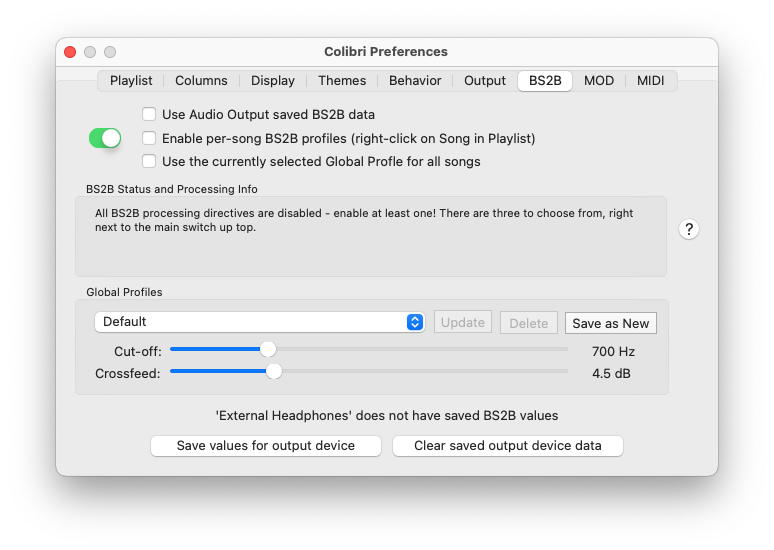Click Save as New profile button
The image size is (774, 550).
coord(611,323)
